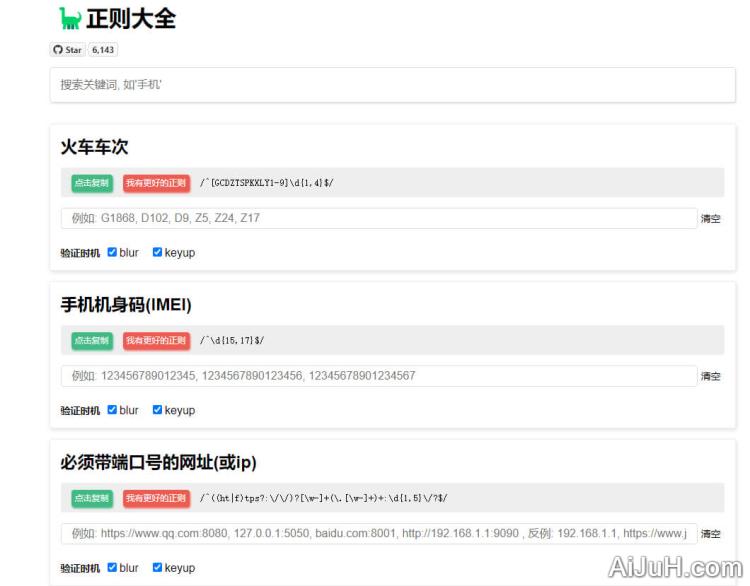Click the 火车车次 section heading

(94, 147)
